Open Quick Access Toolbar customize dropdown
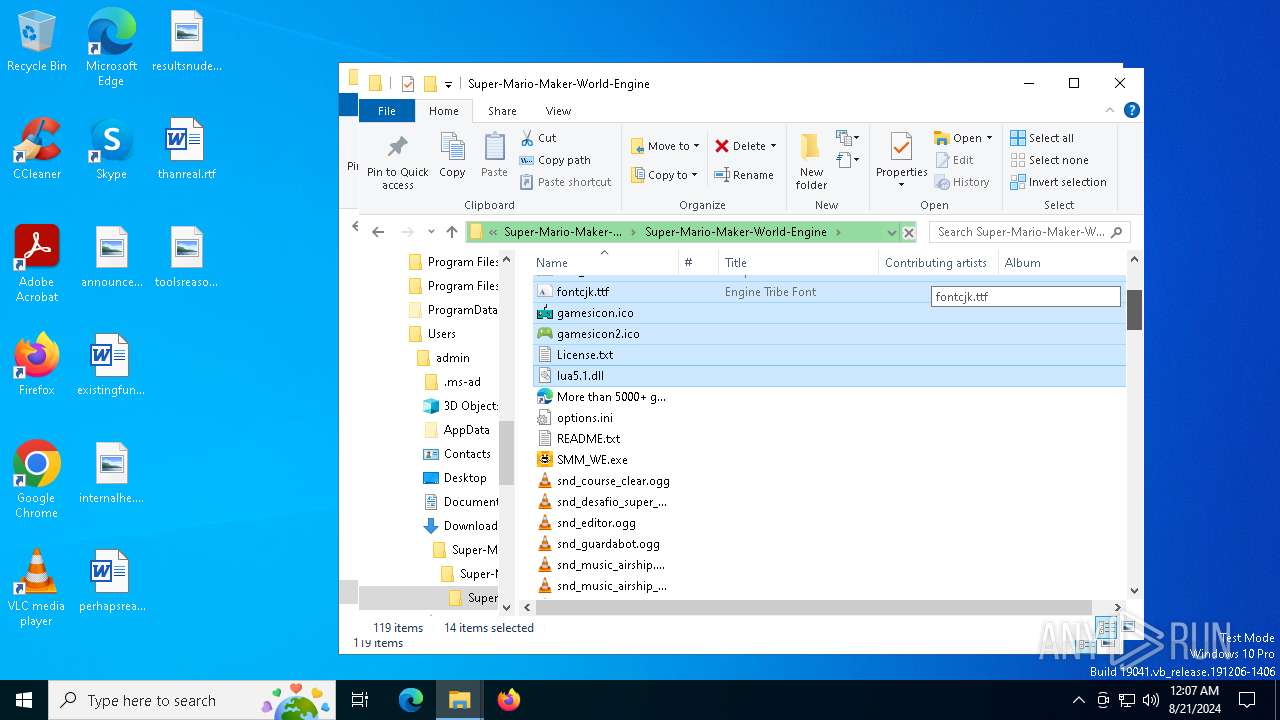 [x=448, y=84]
